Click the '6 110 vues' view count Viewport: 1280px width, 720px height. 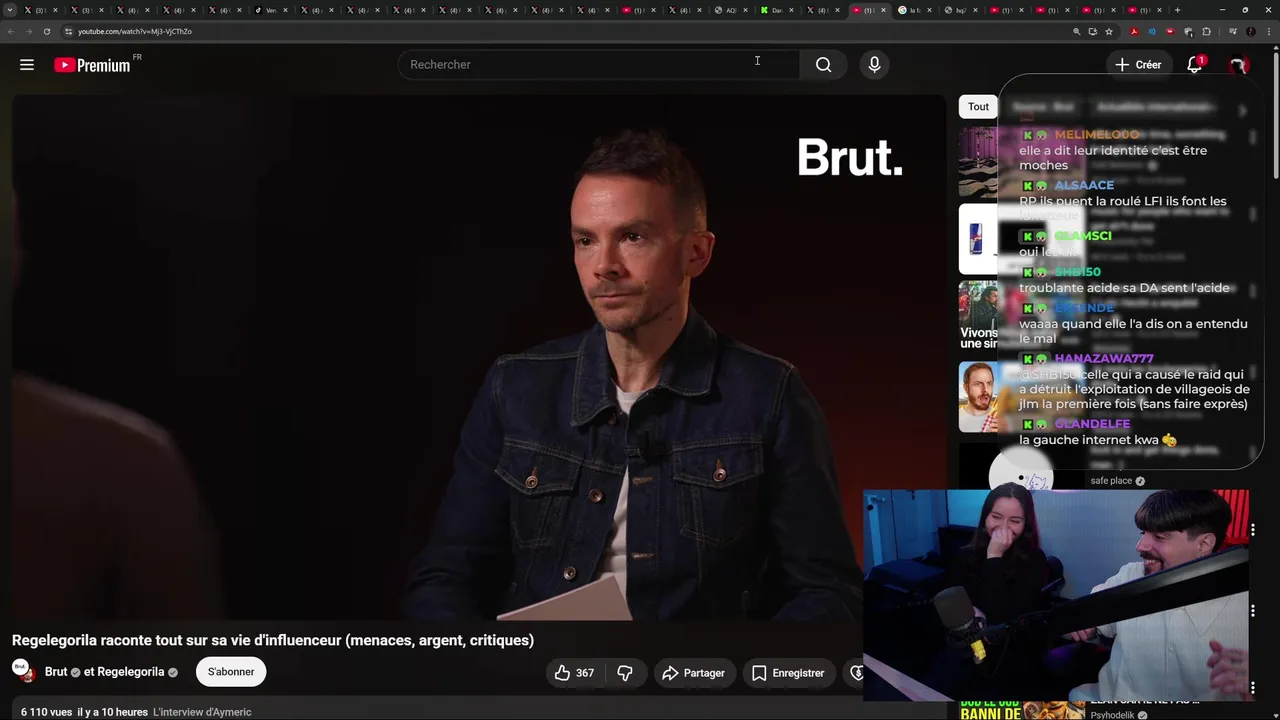(47, 712)
